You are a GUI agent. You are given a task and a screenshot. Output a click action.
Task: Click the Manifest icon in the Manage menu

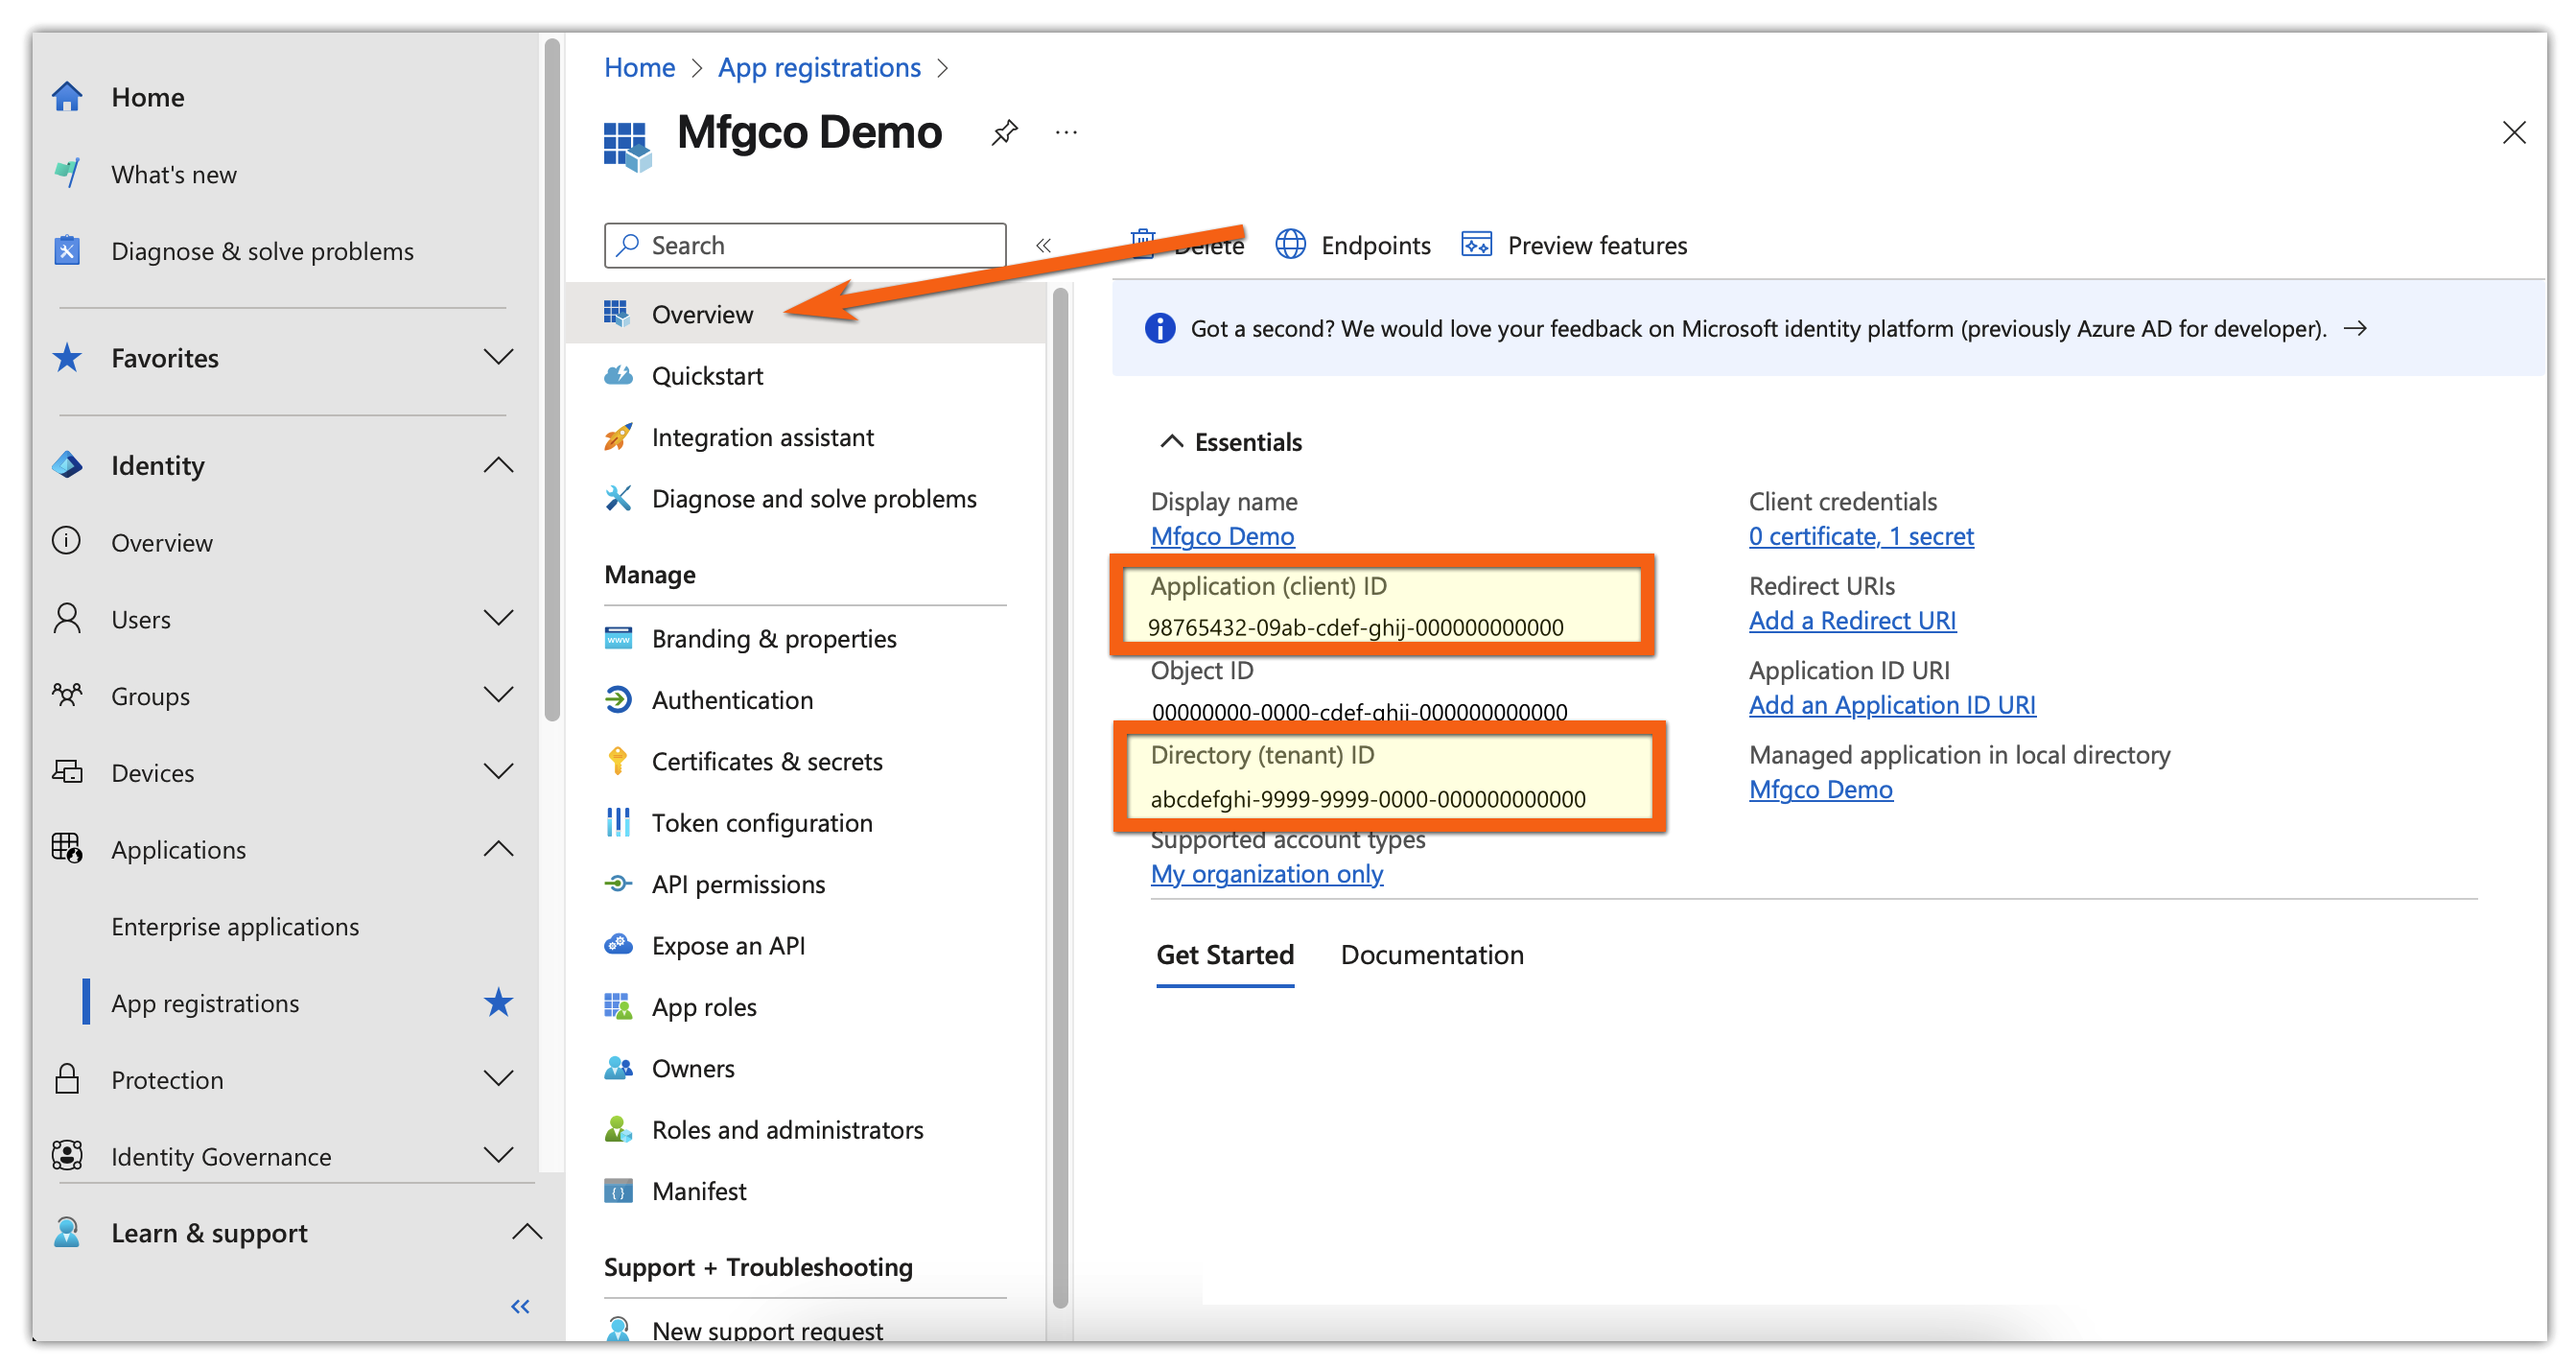coord(618,1191)
